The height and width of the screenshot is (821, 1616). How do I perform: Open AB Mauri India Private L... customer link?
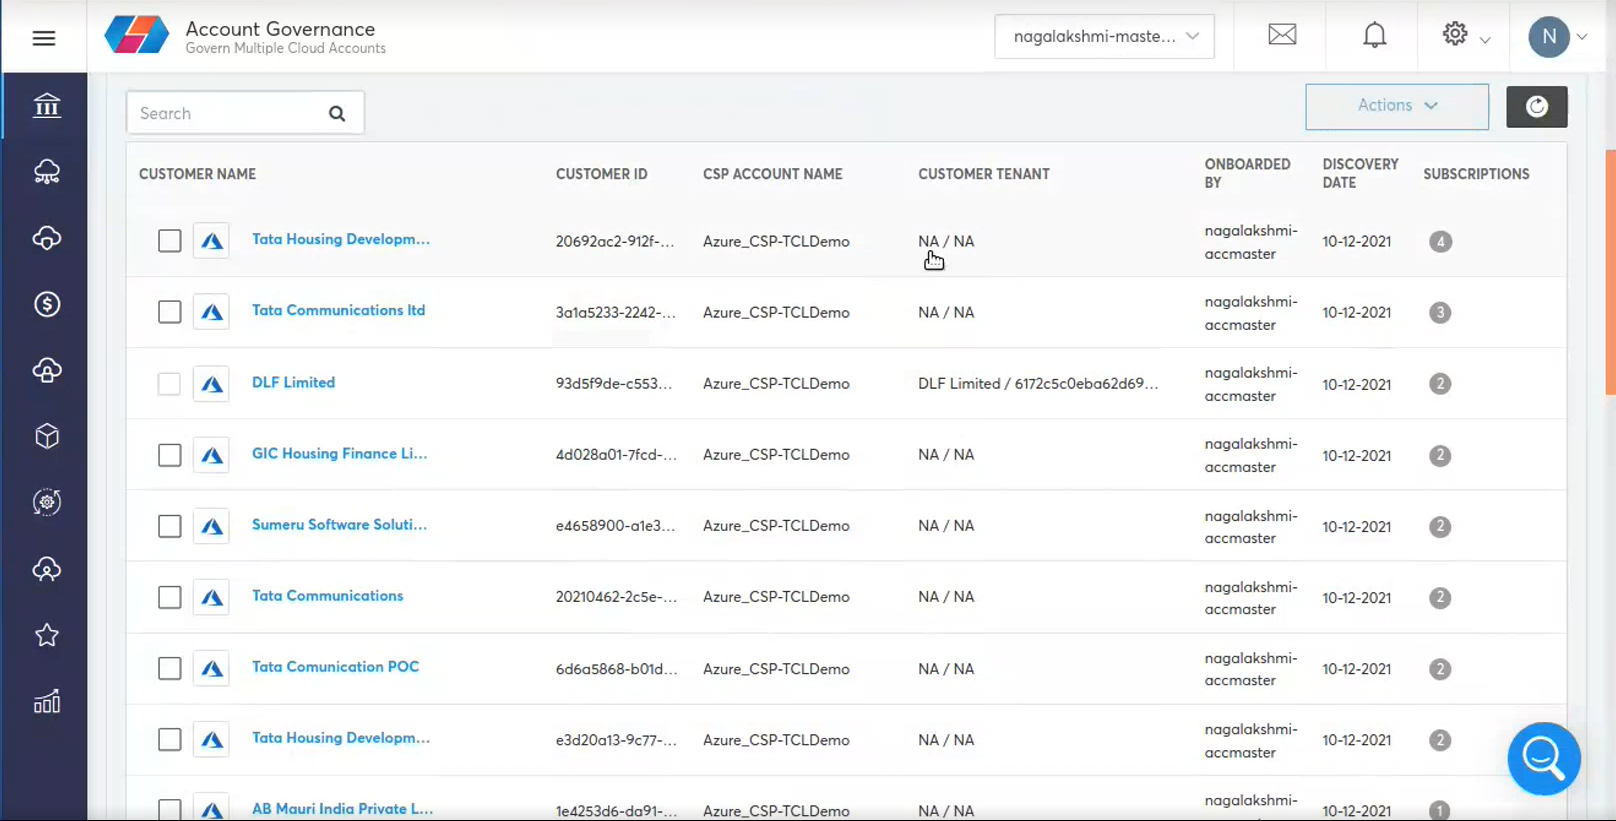coord(342,808)
